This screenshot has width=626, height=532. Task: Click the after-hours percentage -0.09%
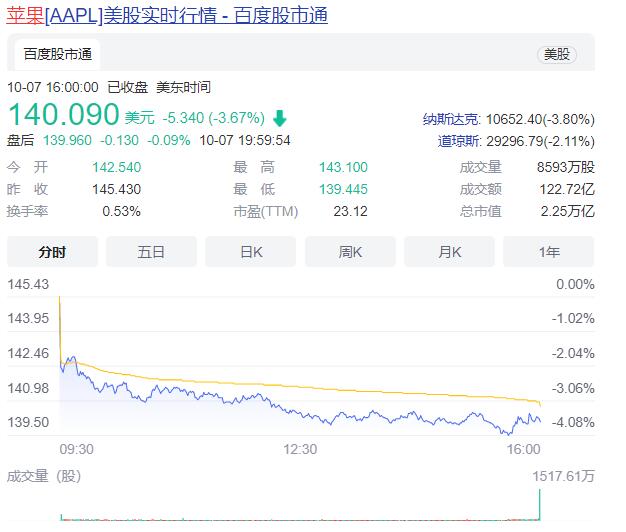(x=168, y=140)
